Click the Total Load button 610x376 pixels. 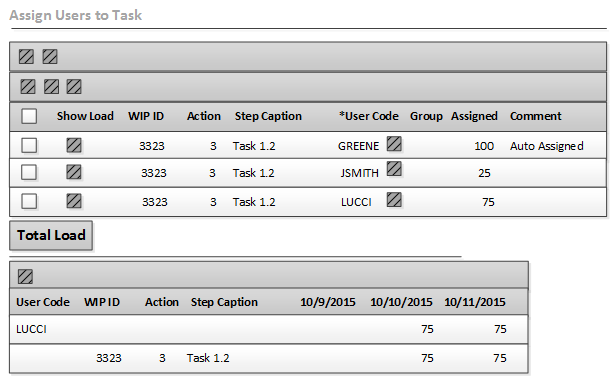[51, 235]
